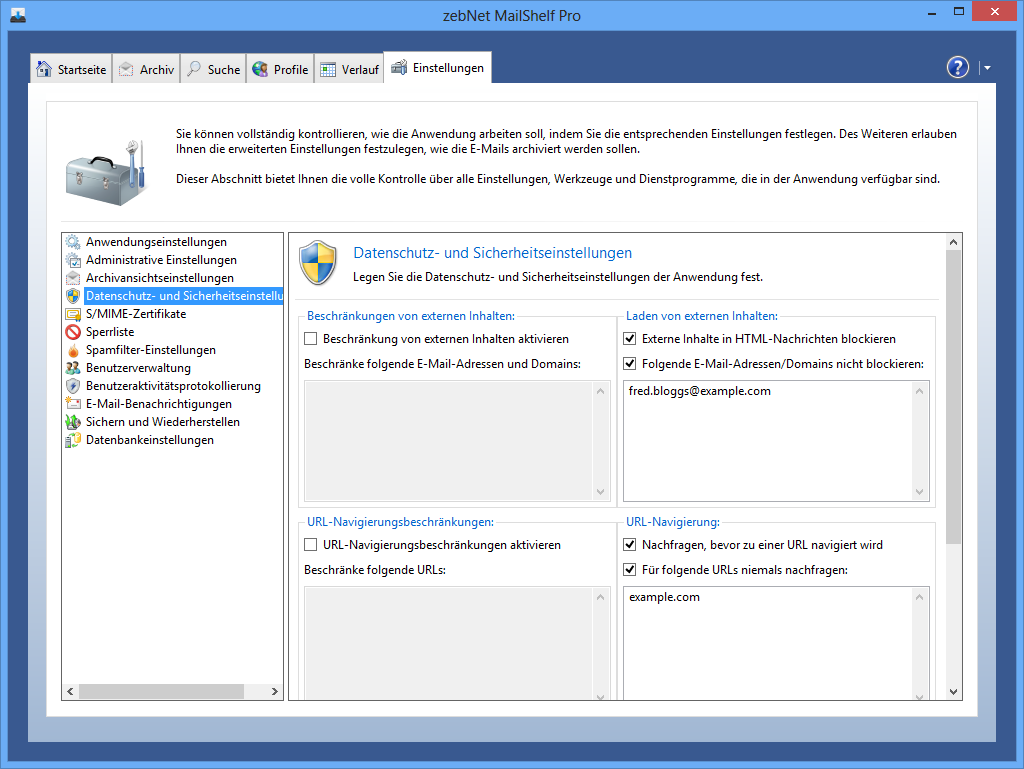
Task: Click the Suche magnifier icon
Action: point(194,69)
